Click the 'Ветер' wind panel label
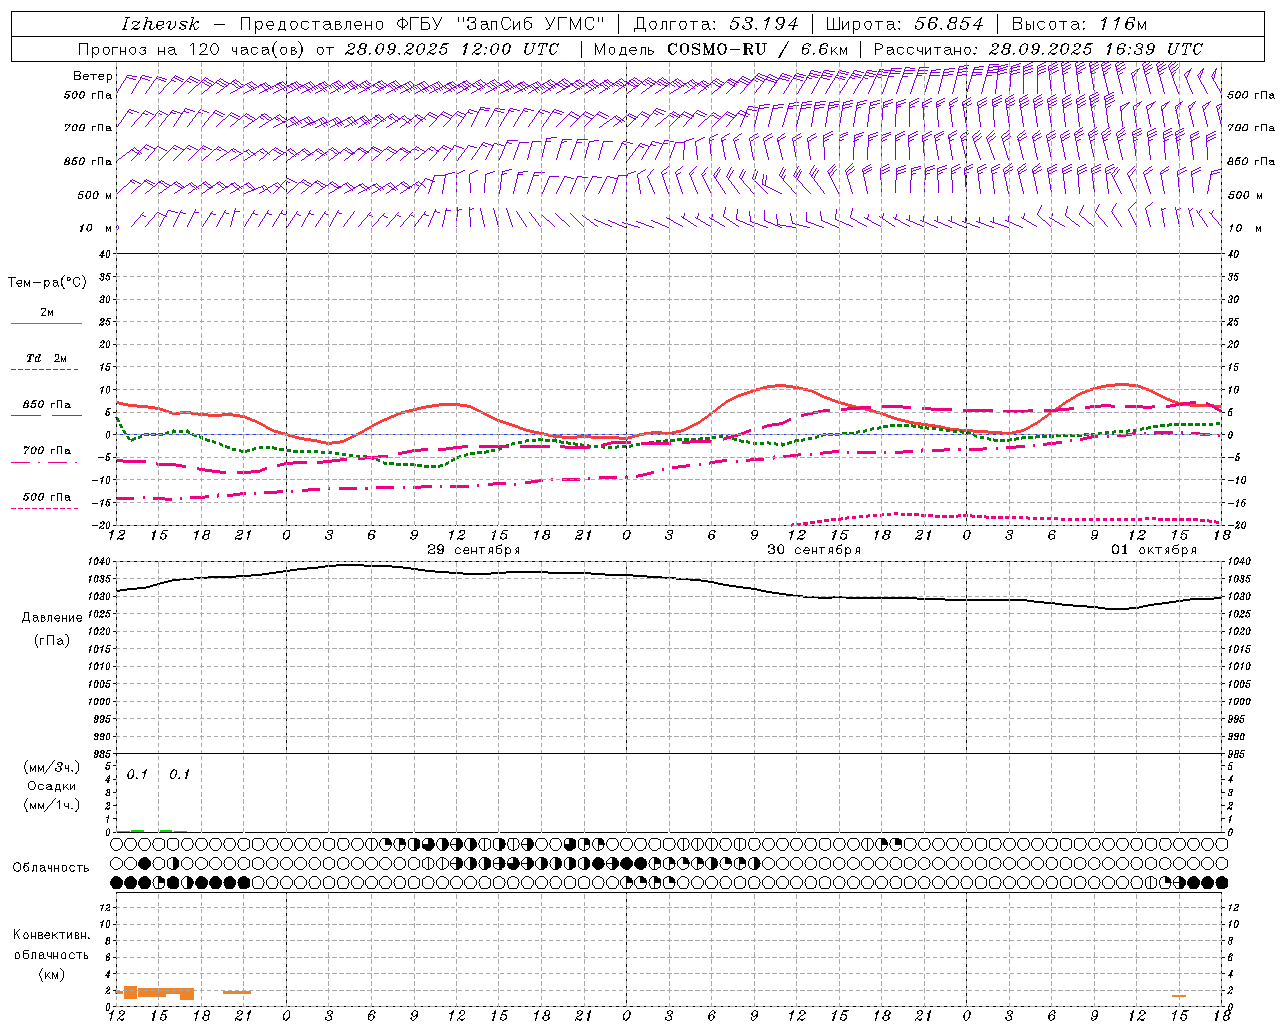This screenshot has height=1024, width=1280. point(93,77)
